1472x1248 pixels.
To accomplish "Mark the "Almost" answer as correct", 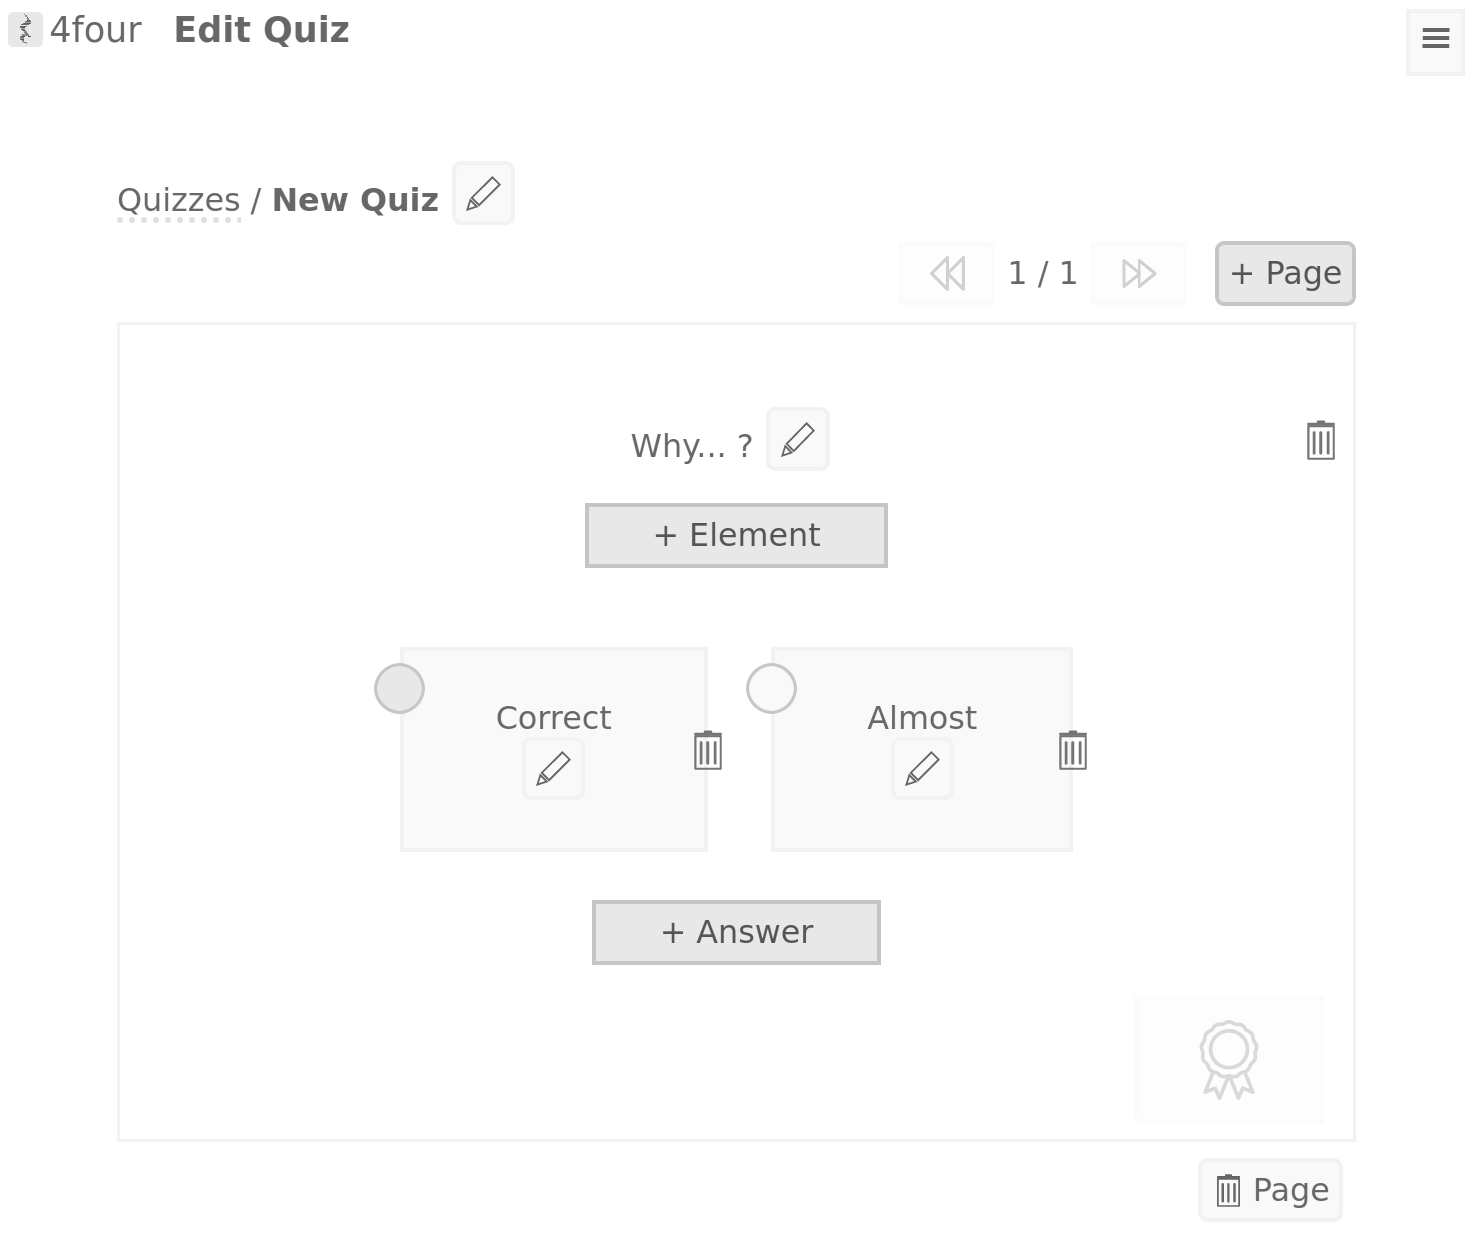I will pyautogui.click(x=771, y=689).
